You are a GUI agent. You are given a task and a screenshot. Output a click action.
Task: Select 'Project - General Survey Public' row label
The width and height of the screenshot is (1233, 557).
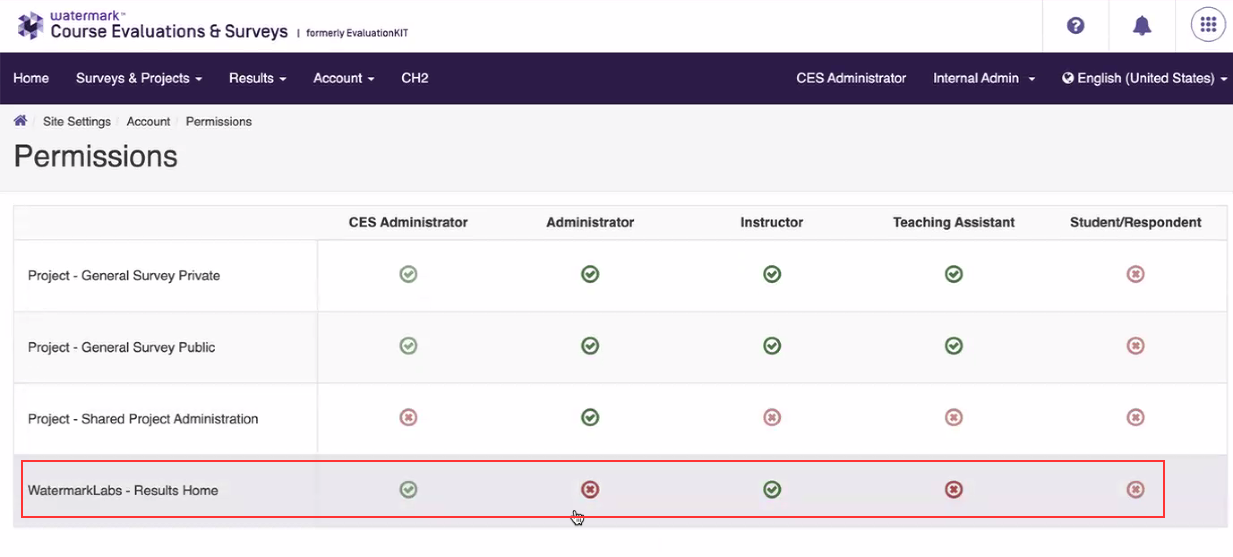[x=122, y=347]
